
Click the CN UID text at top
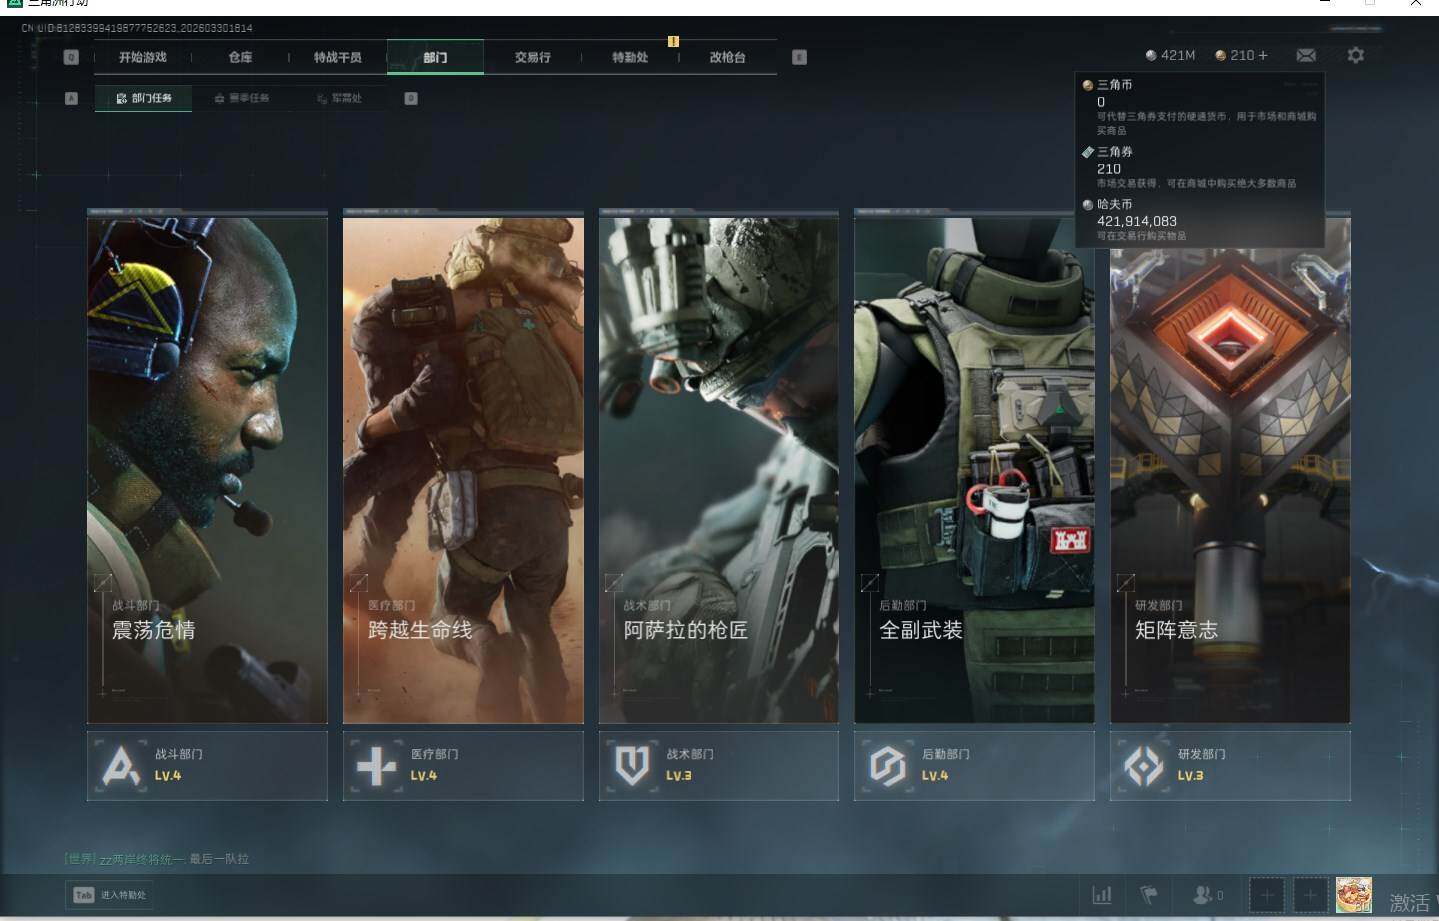137,28
